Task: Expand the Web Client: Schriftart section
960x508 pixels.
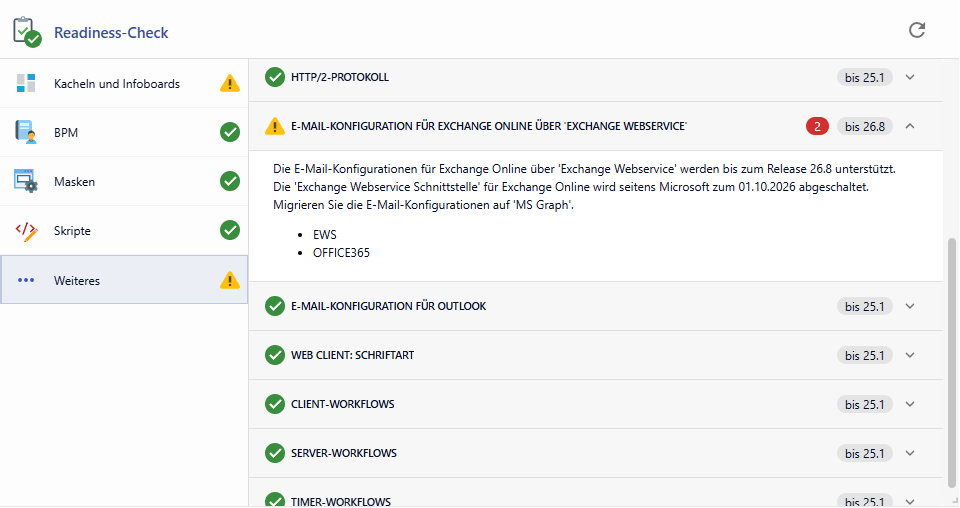Action: 909,355
